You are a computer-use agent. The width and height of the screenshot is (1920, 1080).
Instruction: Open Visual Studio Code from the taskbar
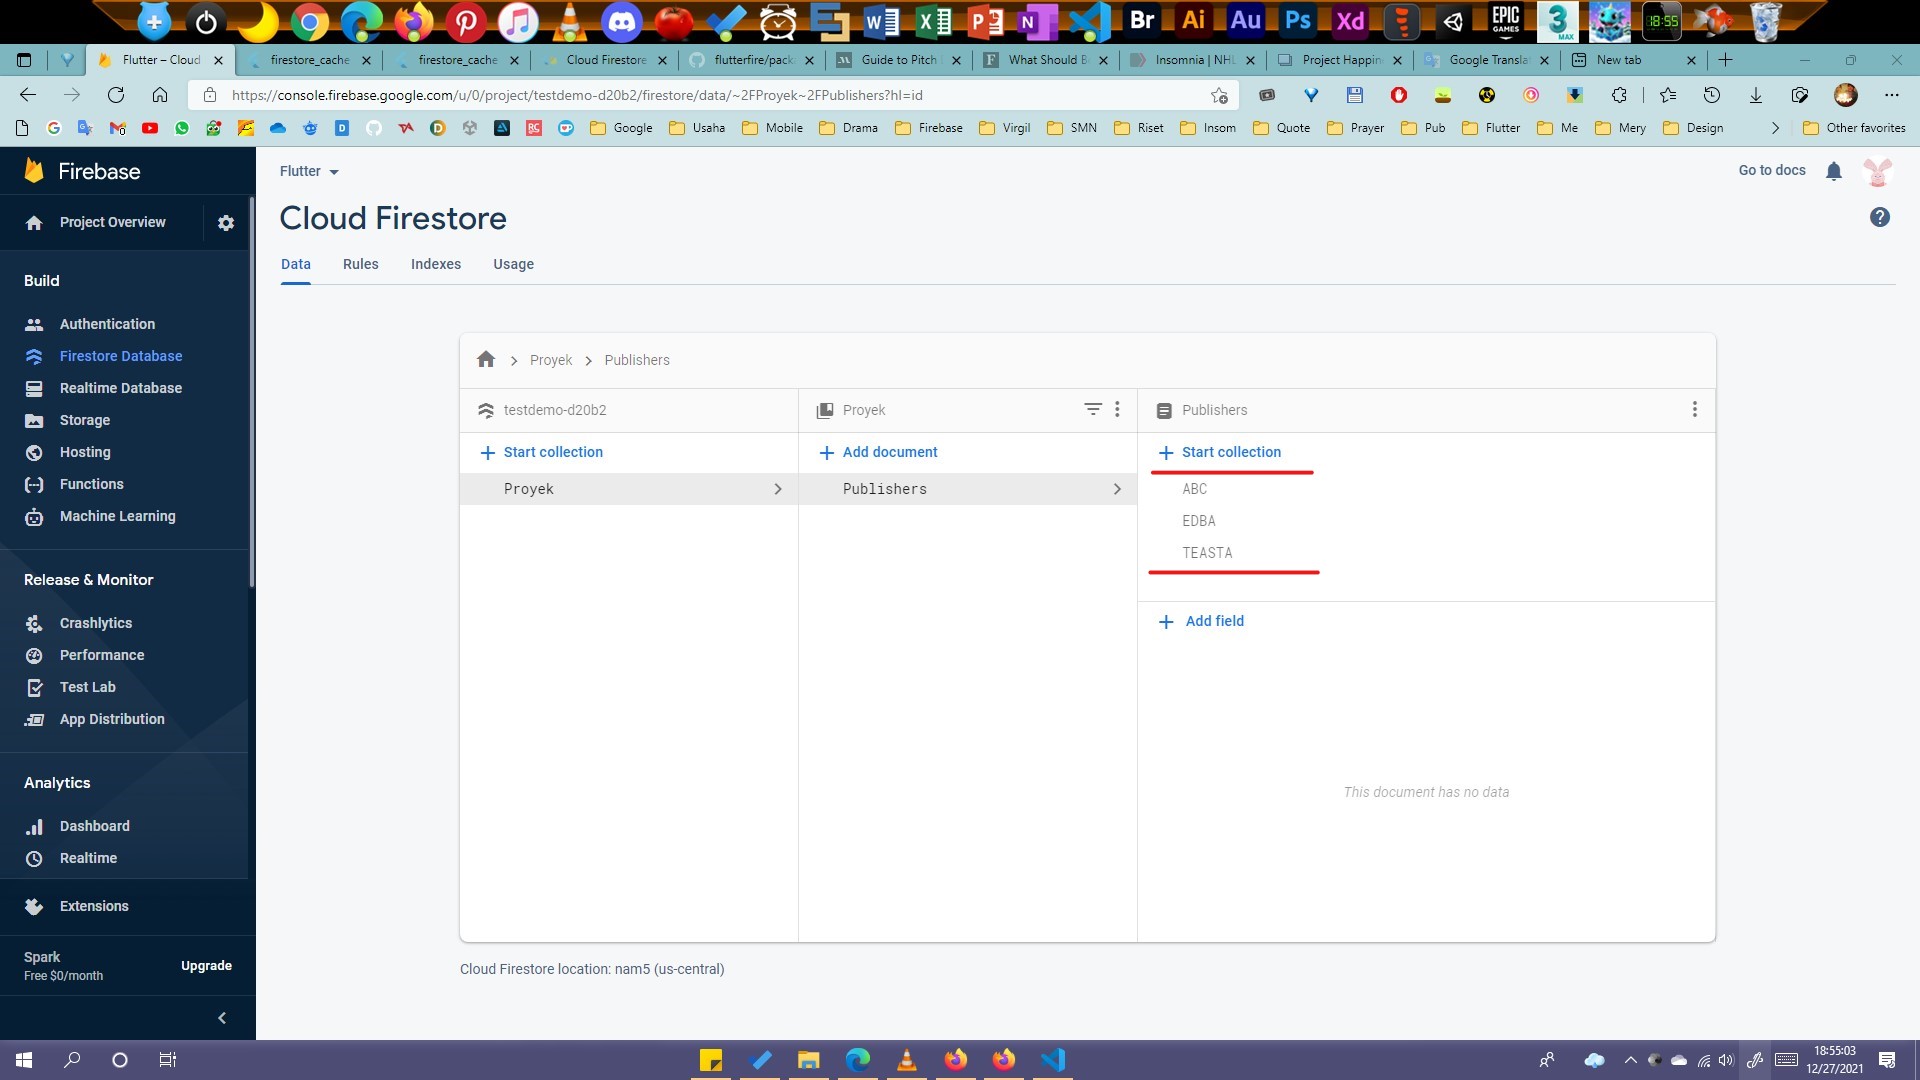click(x=1052, y=1059)
